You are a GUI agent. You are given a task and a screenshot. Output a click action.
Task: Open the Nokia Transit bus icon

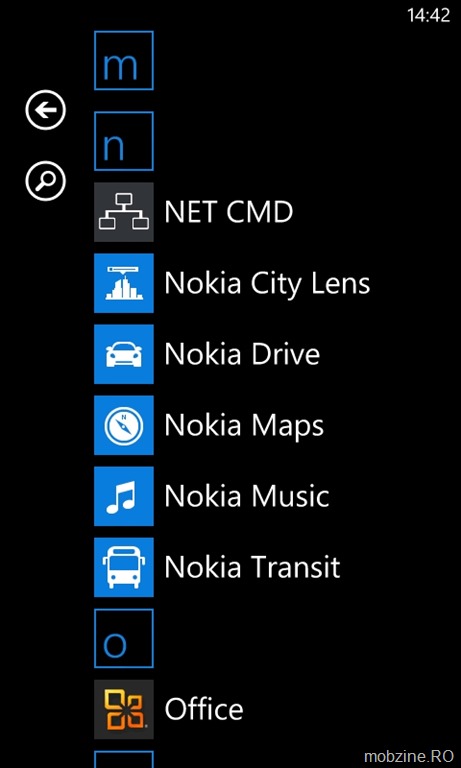(124, 567)
